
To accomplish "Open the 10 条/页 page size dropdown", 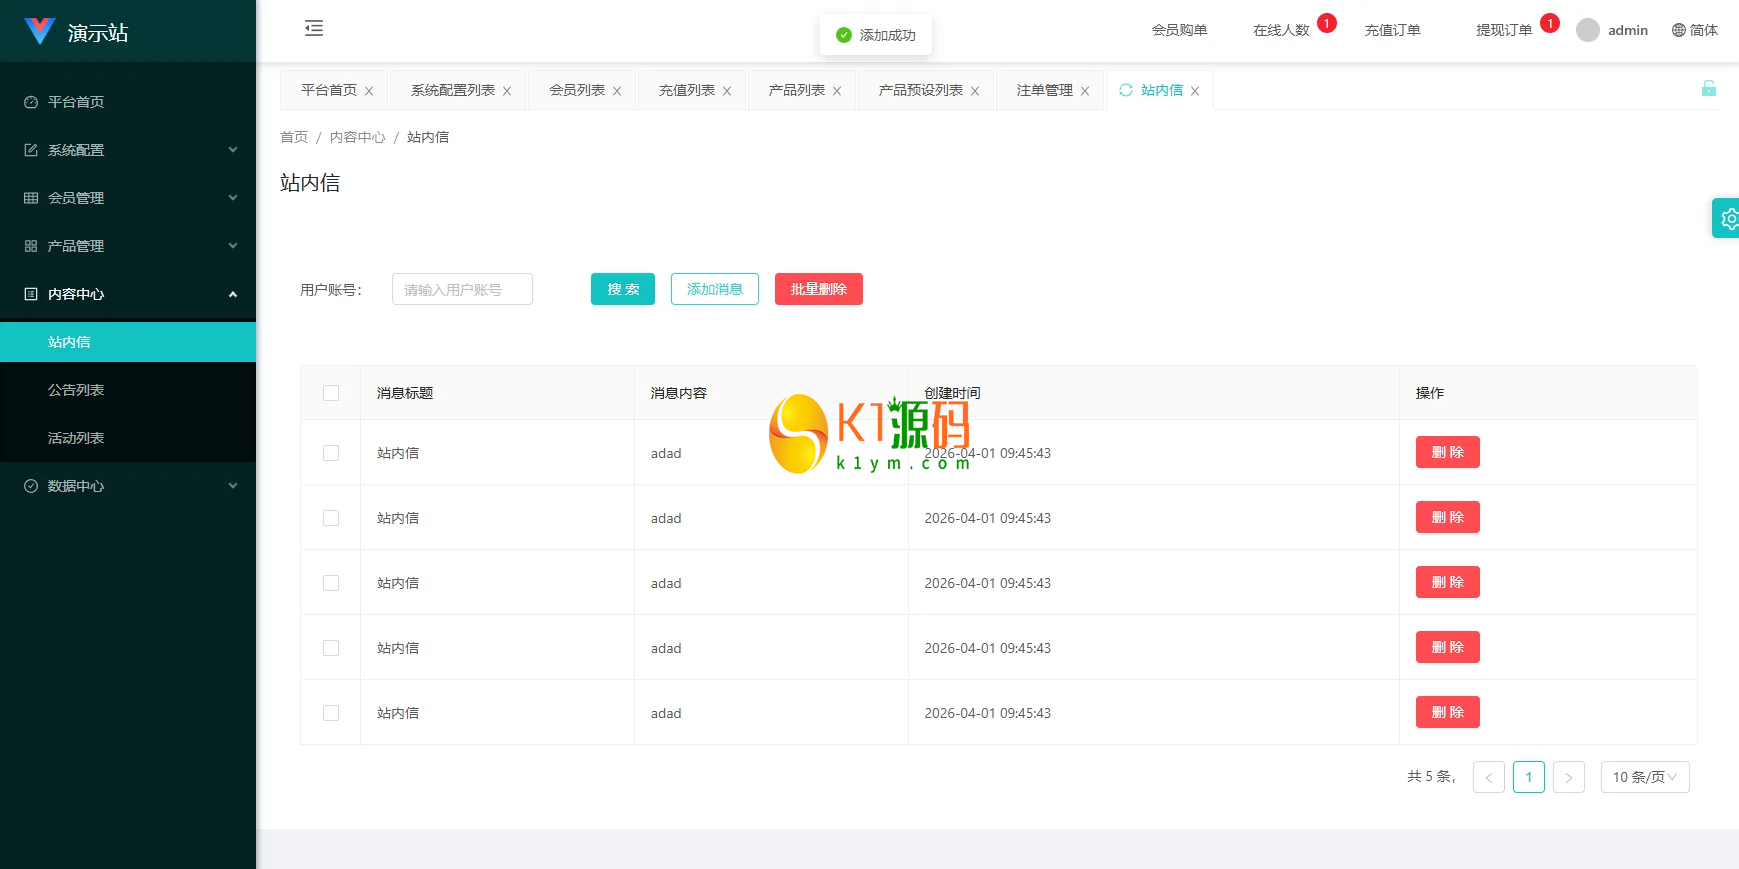I will click(1645, 777).
